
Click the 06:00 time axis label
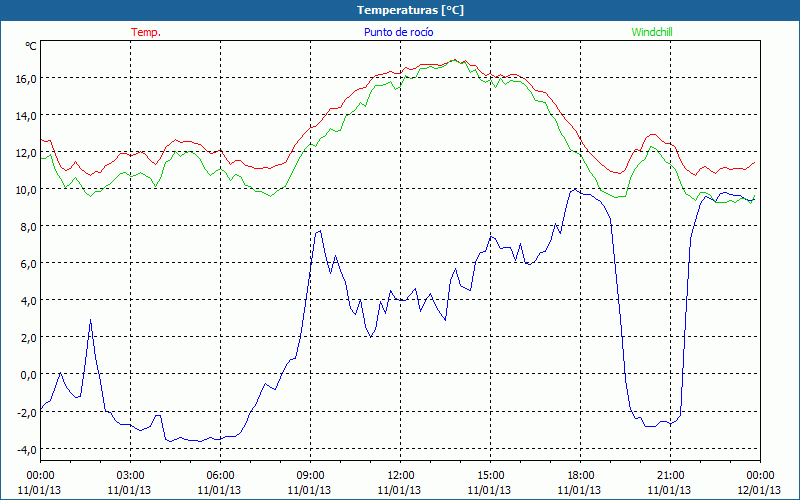pos(220,476)
